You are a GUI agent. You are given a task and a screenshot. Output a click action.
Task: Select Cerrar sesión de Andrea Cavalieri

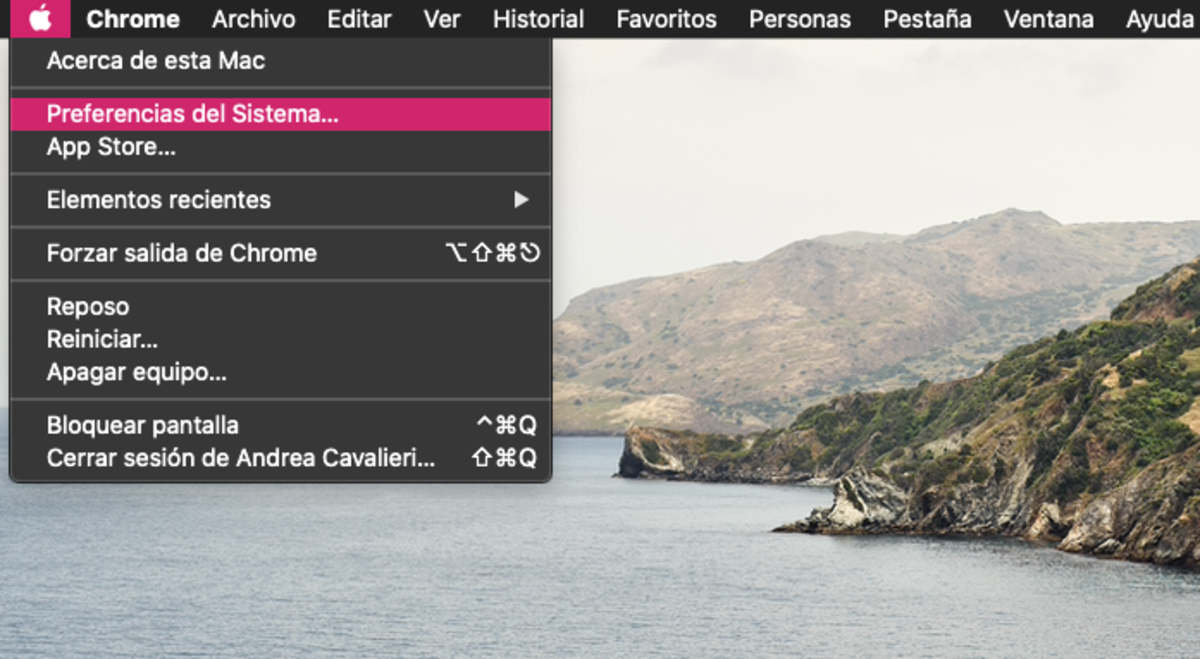click(x=240, y=458)
